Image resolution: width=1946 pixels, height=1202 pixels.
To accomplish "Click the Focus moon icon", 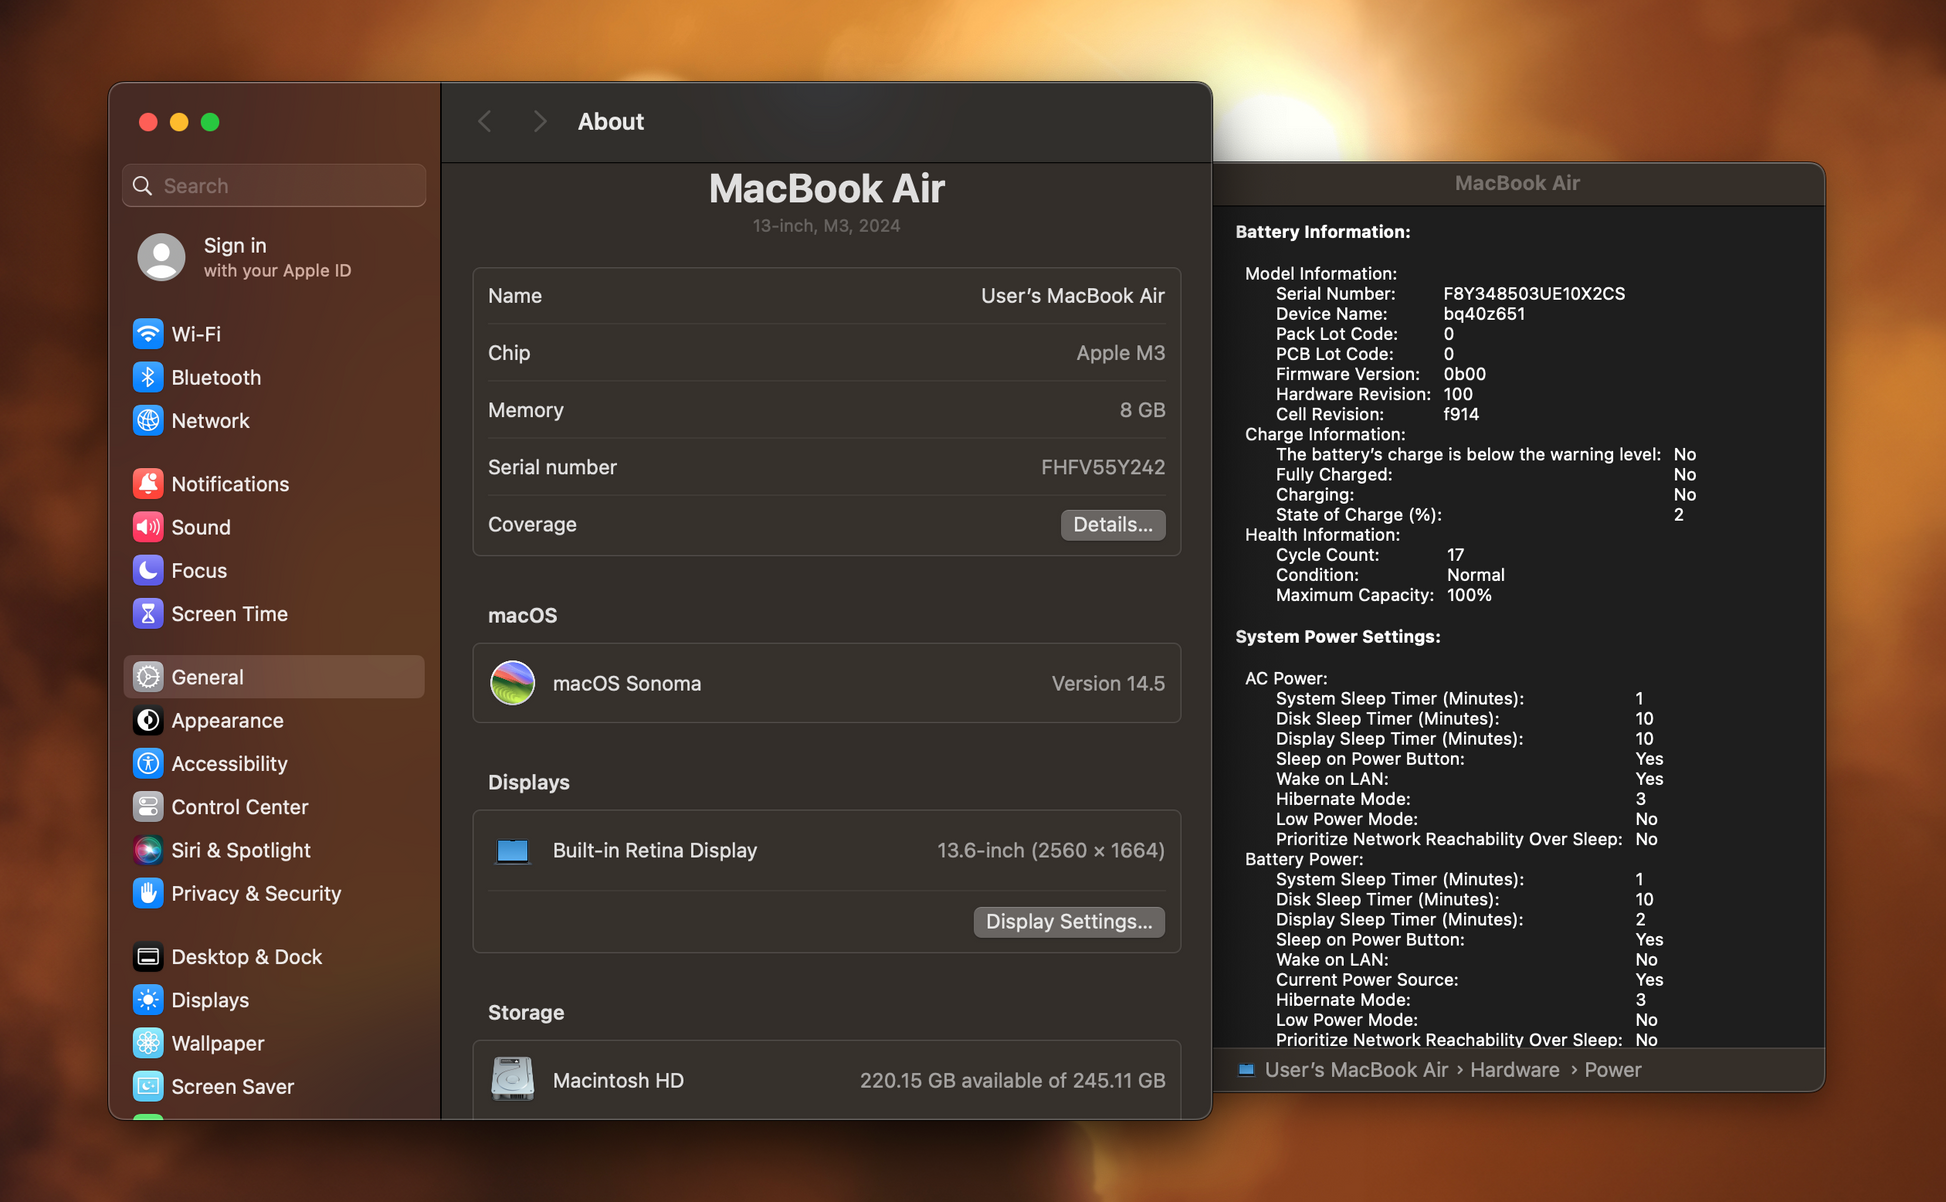I will [148, 570].
